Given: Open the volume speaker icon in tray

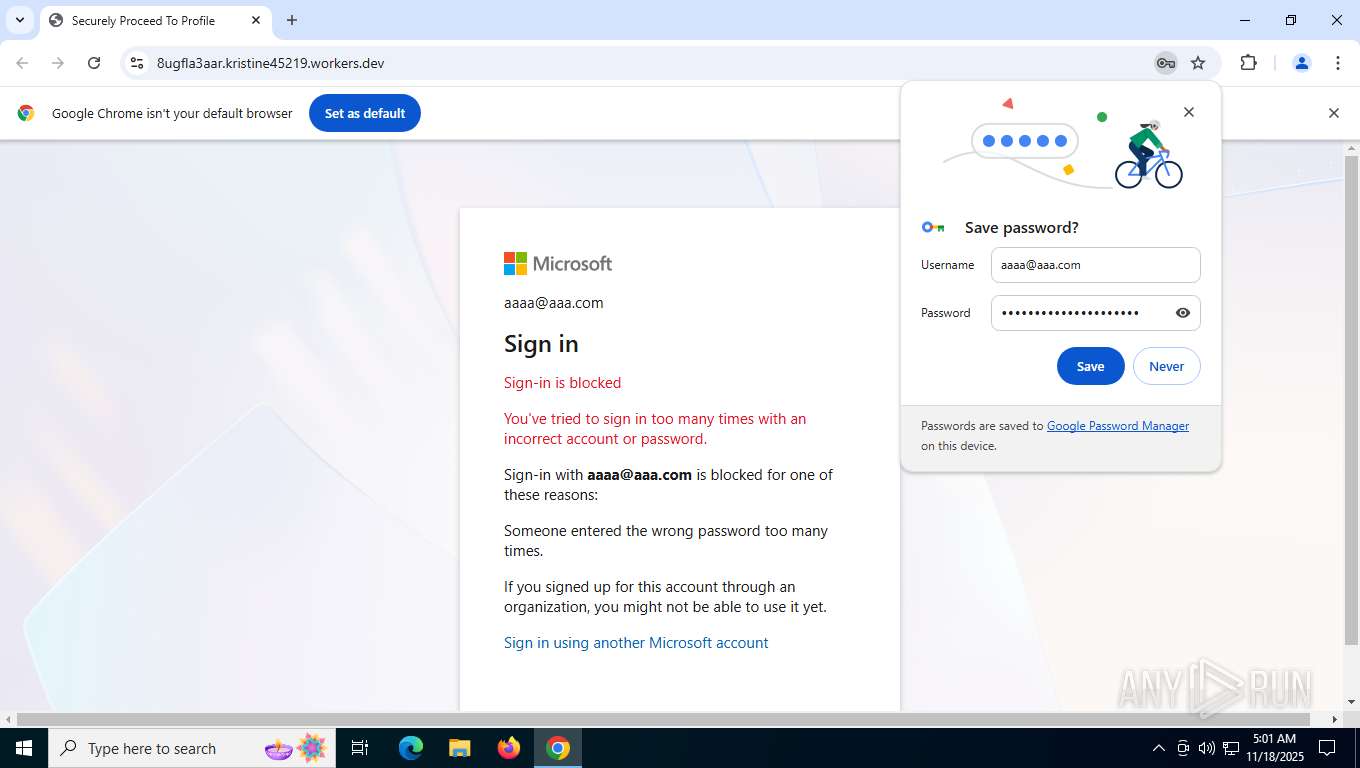Looking at the screenshot, I should tap(1206, 748).
